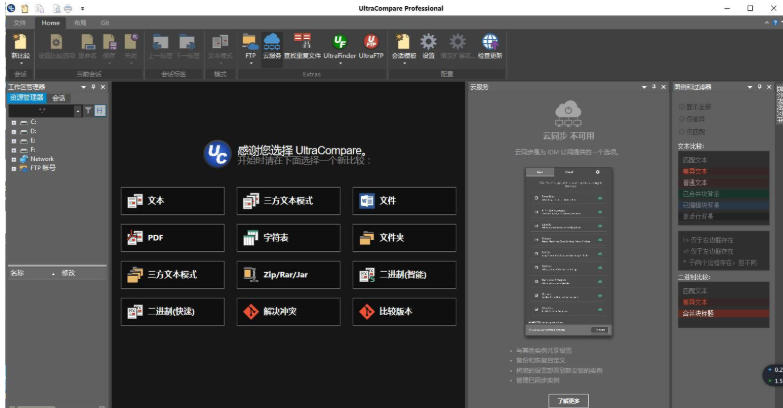
Task: Switch to the Git ribbon tab
Action: pos(105,22)
